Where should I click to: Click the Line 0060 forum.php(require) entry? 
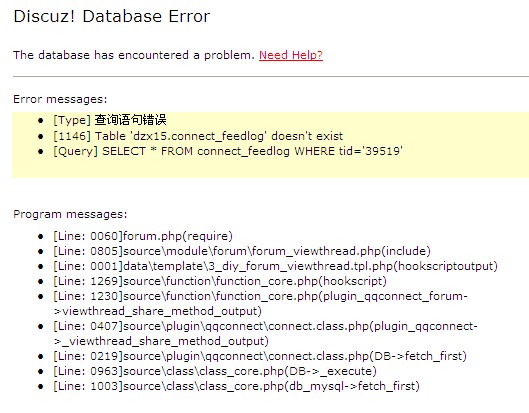tap(143, 236)
